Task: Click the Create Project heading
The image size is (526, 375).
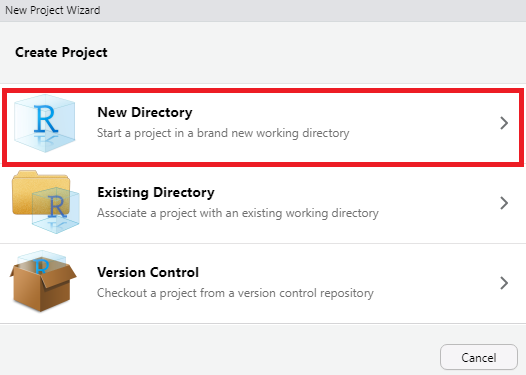Action: 61,53
